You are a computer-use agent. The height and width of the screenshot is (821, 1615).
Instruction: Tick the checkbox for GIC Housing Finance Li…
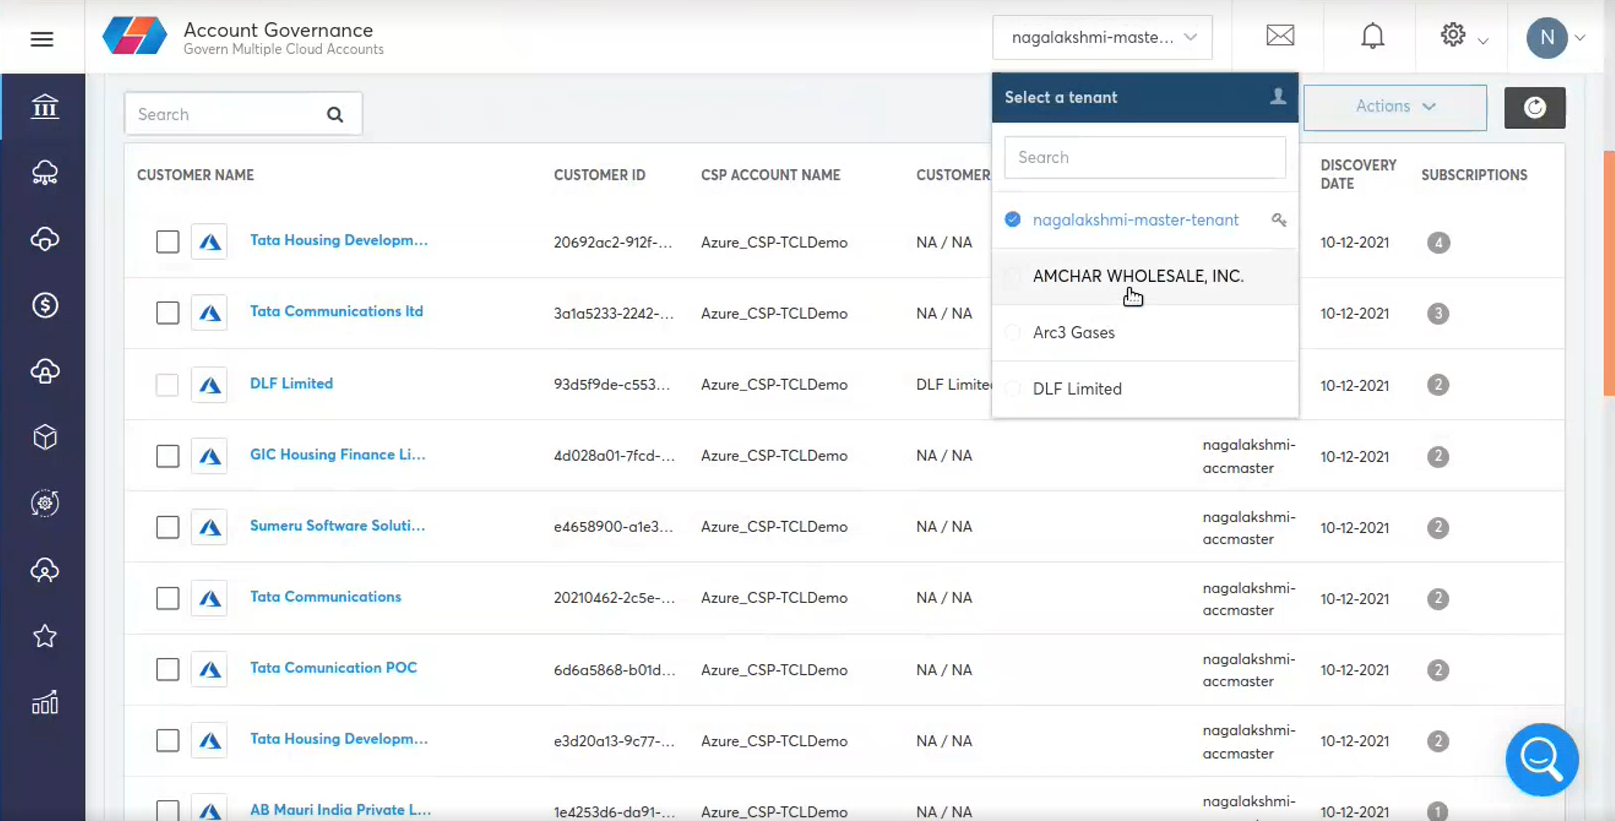coord(167,456)
